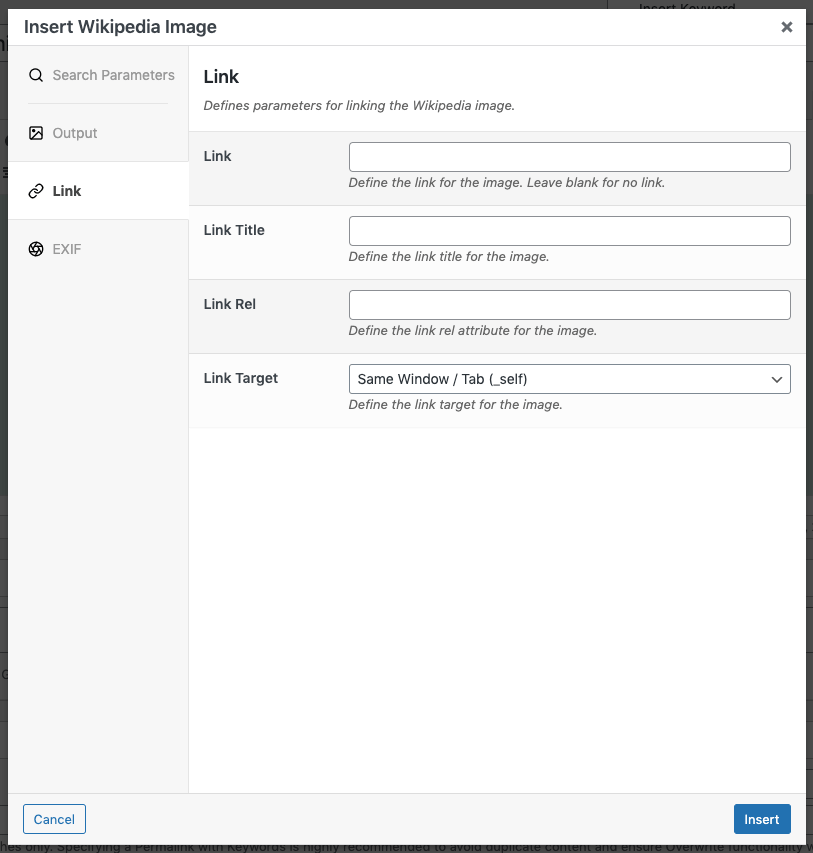Close the Insert Wikipedia Image dialog
Viewport: 813px width, 853px height.
click(x=786, y=27)
